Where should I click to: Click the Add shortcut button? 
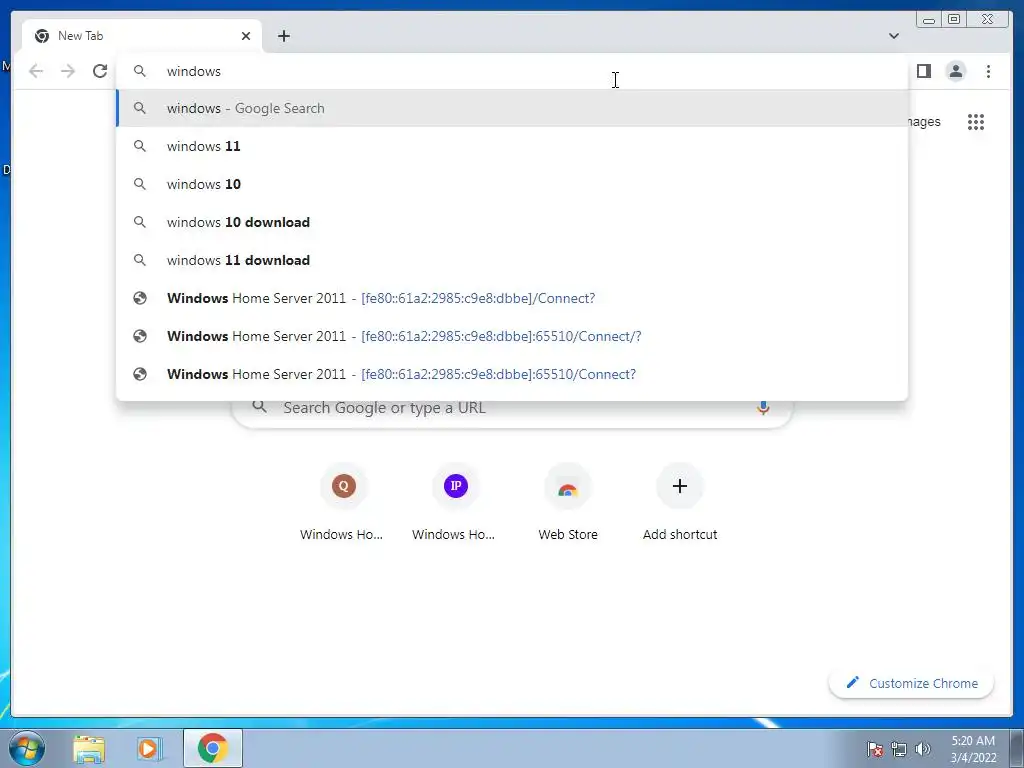(x=680, y=503)
